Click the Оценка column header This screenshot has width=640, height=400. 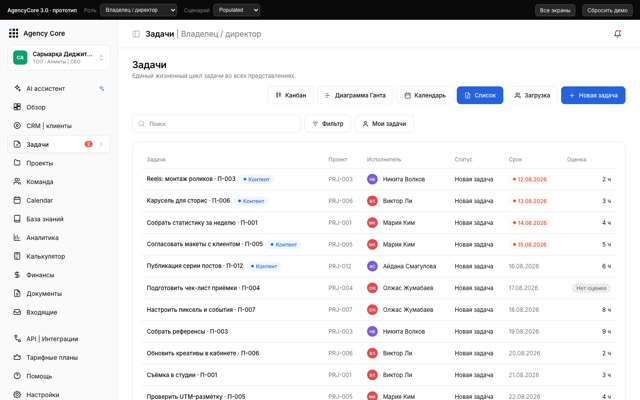pos(576,160)
